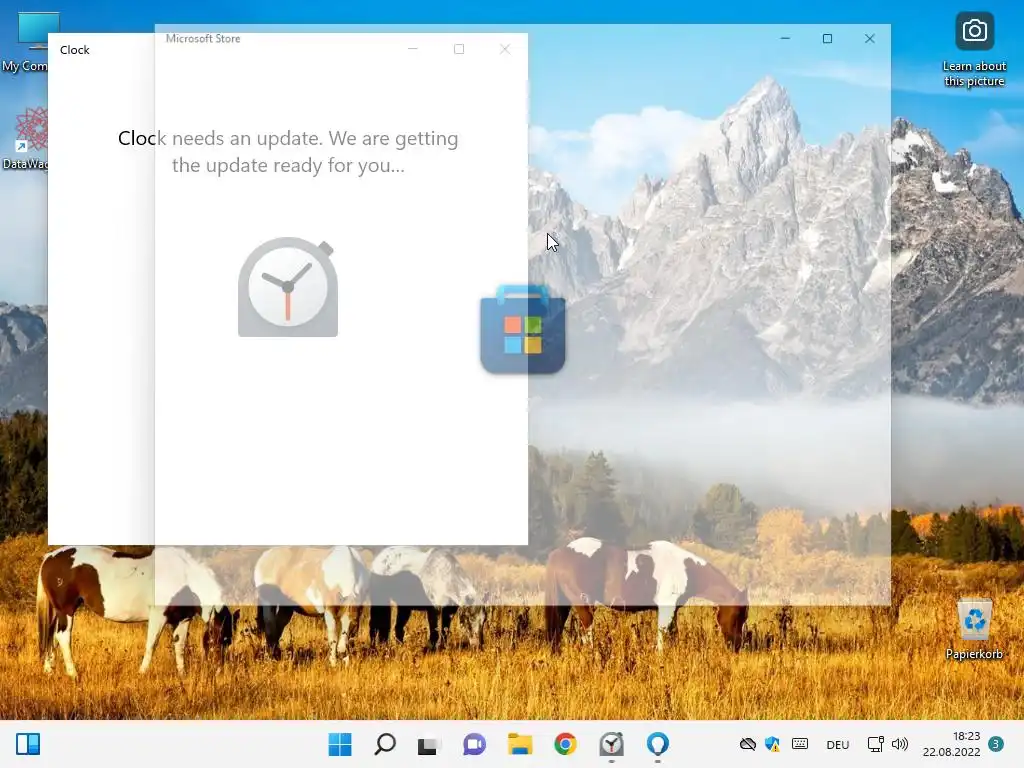Select the DataWa desktop shortcut
This screenshot has height=768, width=1024.
point(25,139)
